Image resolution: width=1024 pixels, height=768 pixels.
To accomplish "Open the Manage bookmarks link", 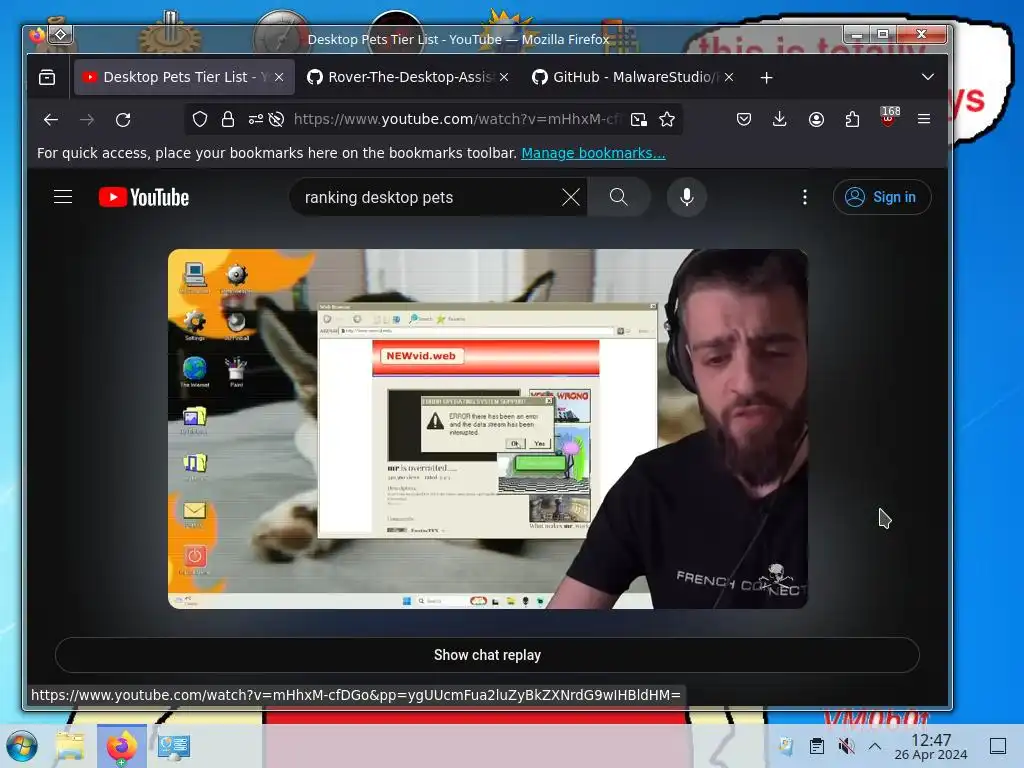I will point(593,153).
